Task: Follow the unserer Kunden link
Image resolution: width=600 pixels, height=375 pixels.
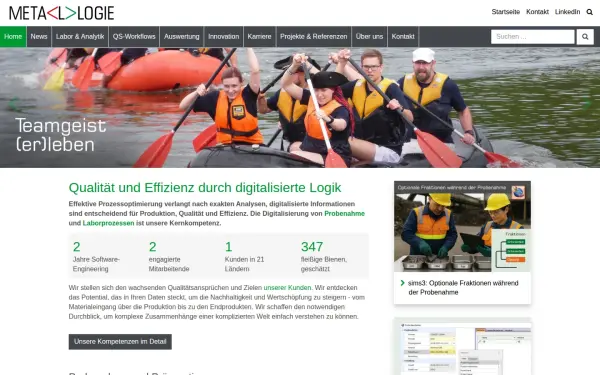Action: (287, 288)
